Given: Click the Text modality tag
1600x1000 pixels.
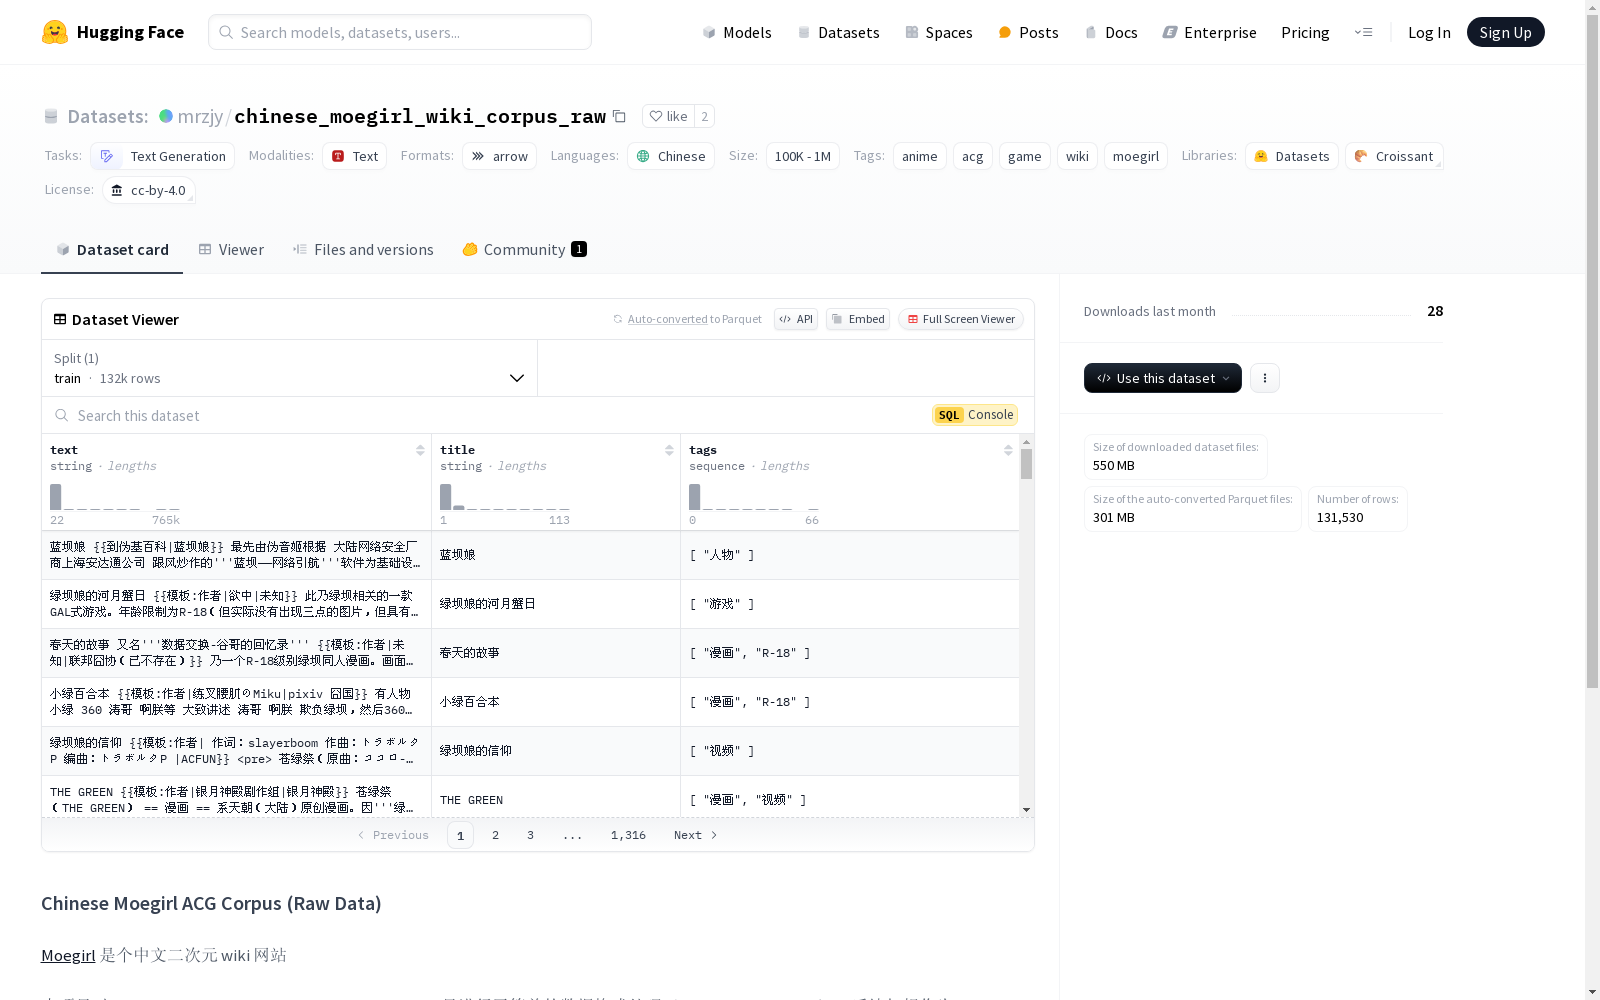Looking at the screenshot, I should tap(354, 156).
